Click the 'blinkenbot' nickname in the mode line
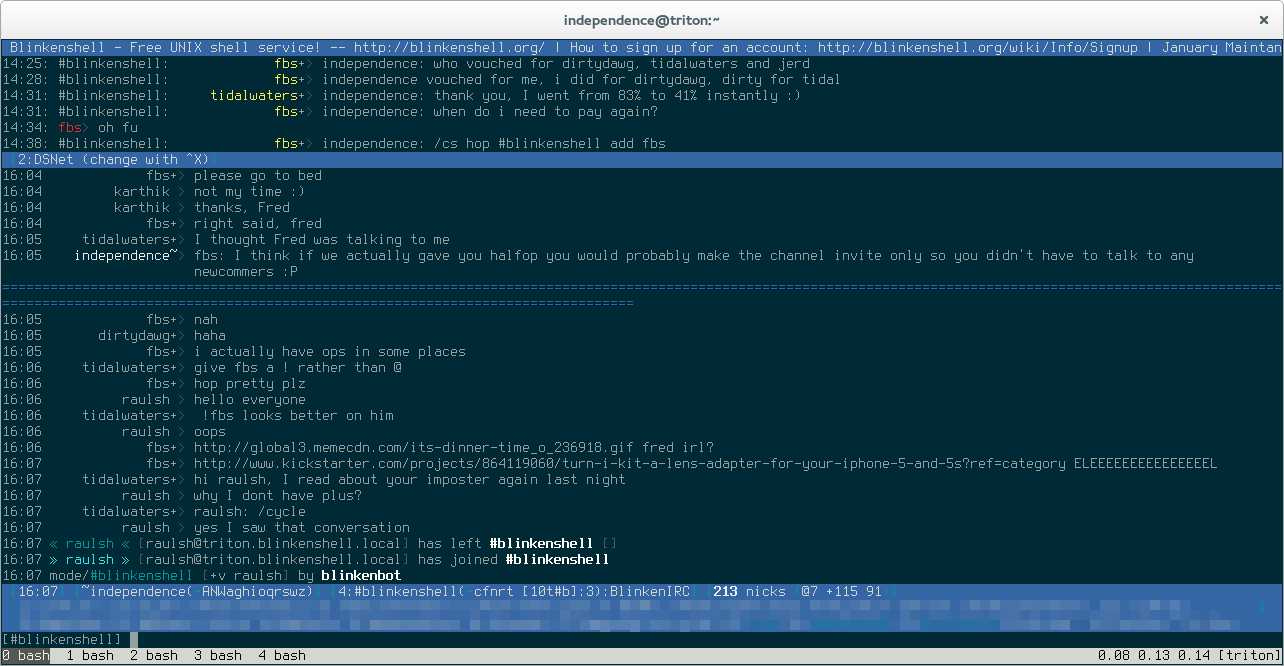This screenshot has height=666, width=1284. [x=361, y=576]
